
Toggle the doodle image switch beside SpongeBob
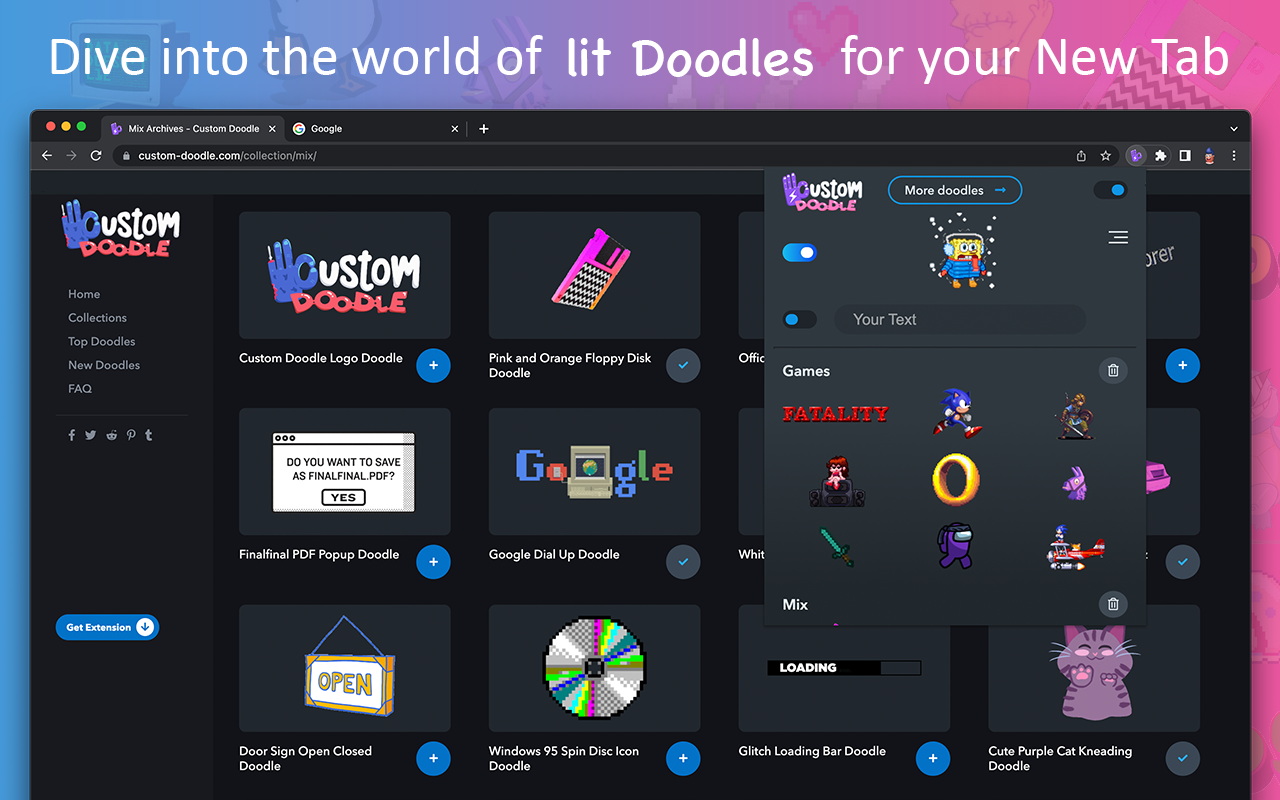[x=799, y=252]
